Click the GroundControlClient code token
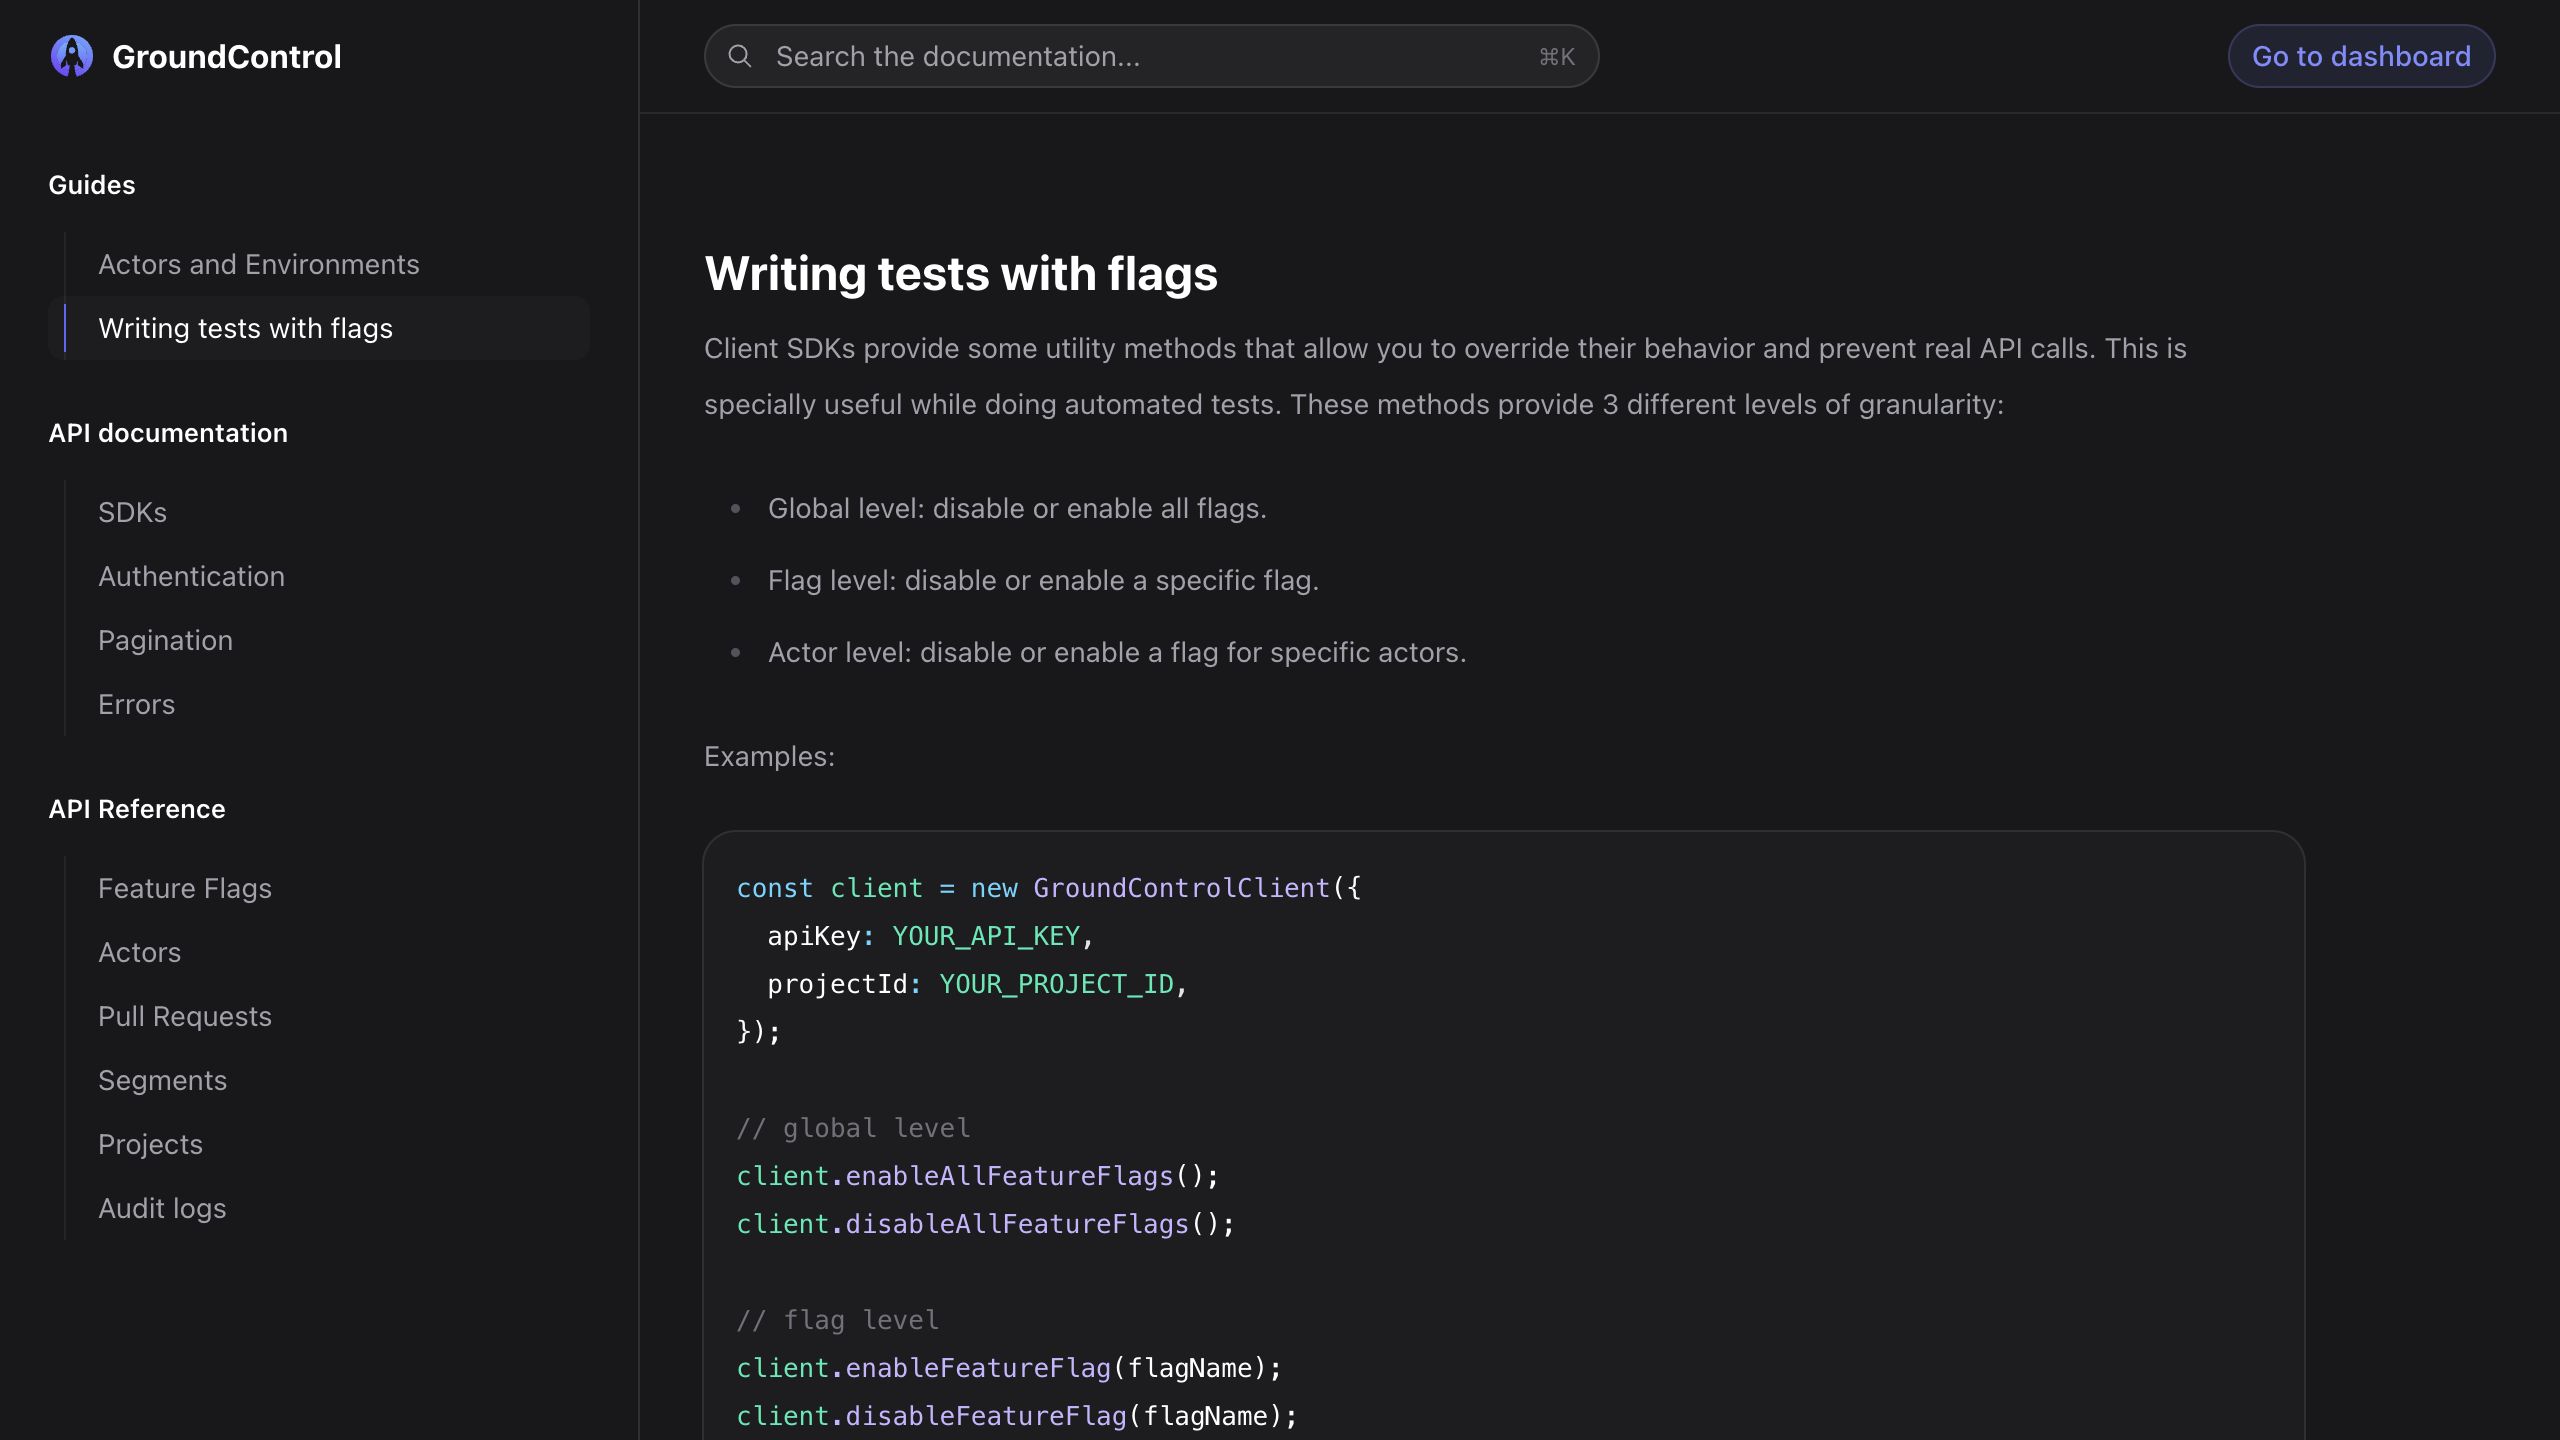This screenshot has height=1440, width=2560. [x=1181, y=888]
